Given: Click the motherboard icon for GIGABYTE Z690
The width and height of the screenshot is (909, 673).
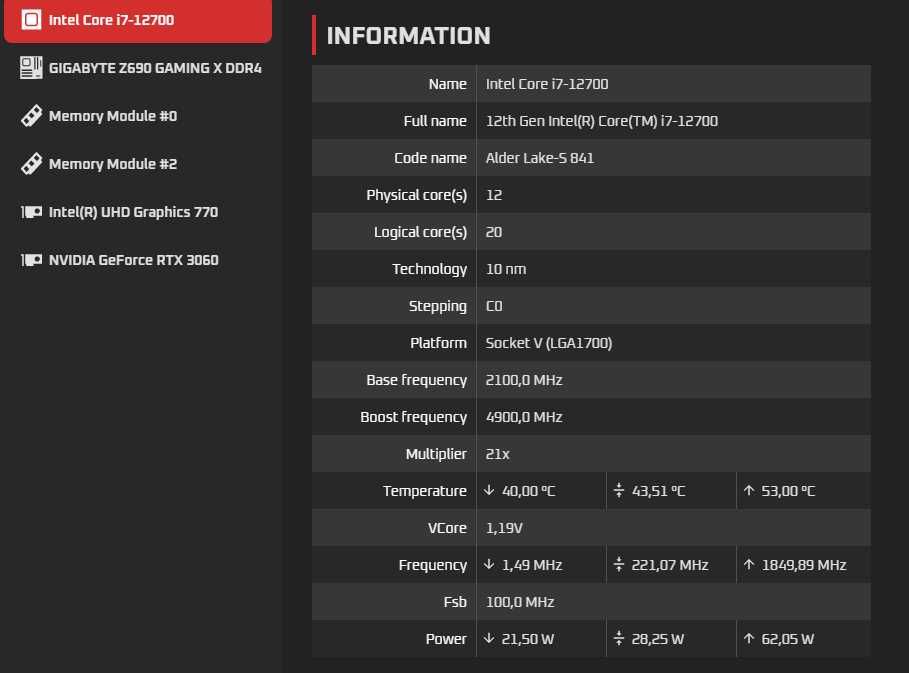Looking at the screenshot, I should coord(31,68).
